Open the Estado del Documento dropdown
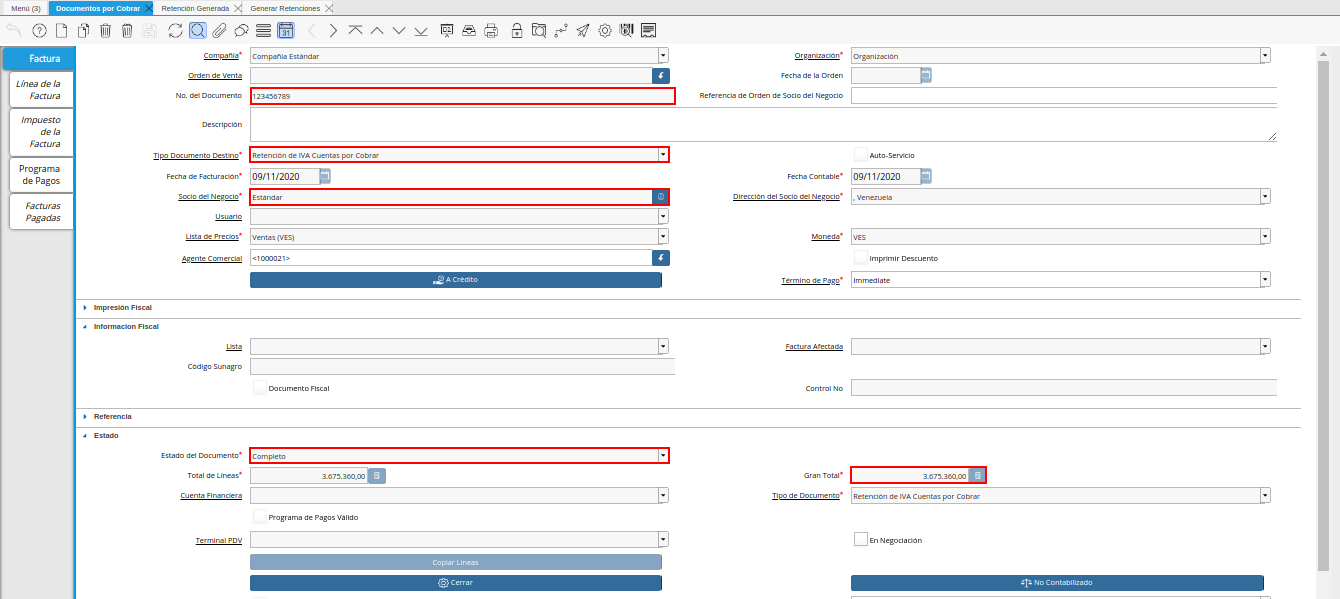Viewport: 1340px width, 599px height. click(x=662, y=456)
